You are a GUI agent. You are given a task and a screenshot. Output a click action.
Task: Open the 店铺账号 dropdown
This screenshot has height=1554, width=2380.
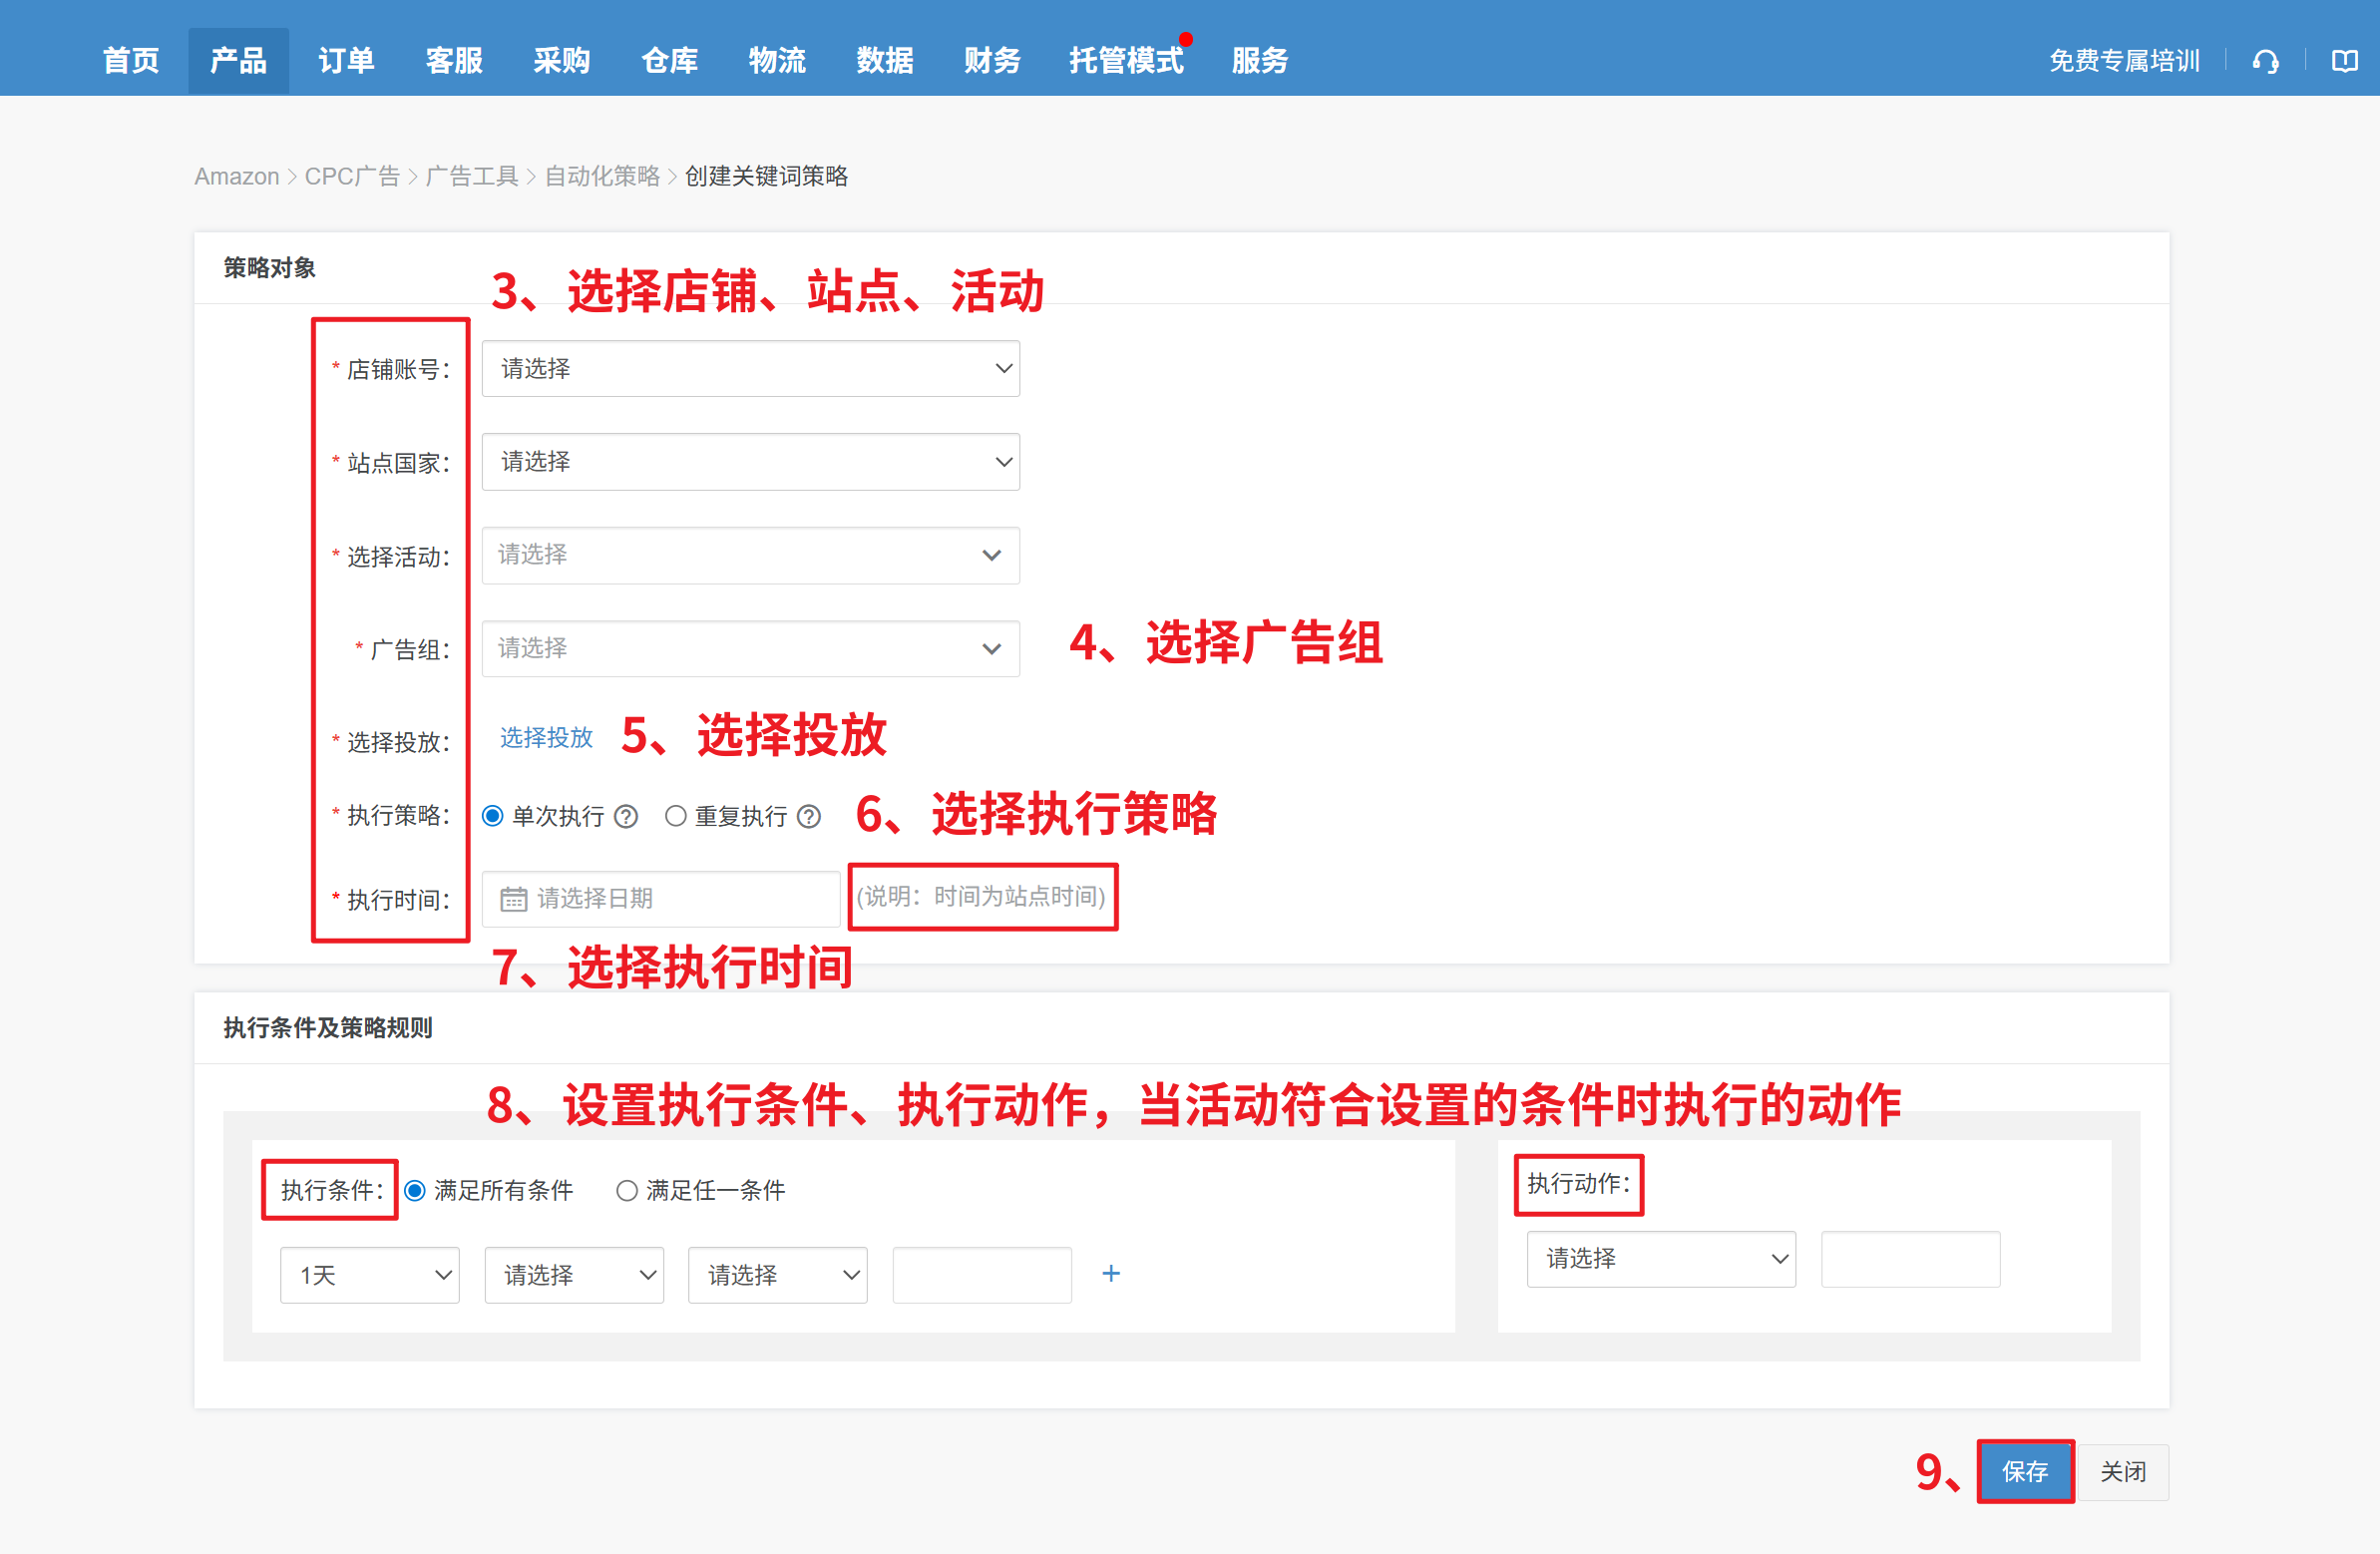[x=750, y=368]
